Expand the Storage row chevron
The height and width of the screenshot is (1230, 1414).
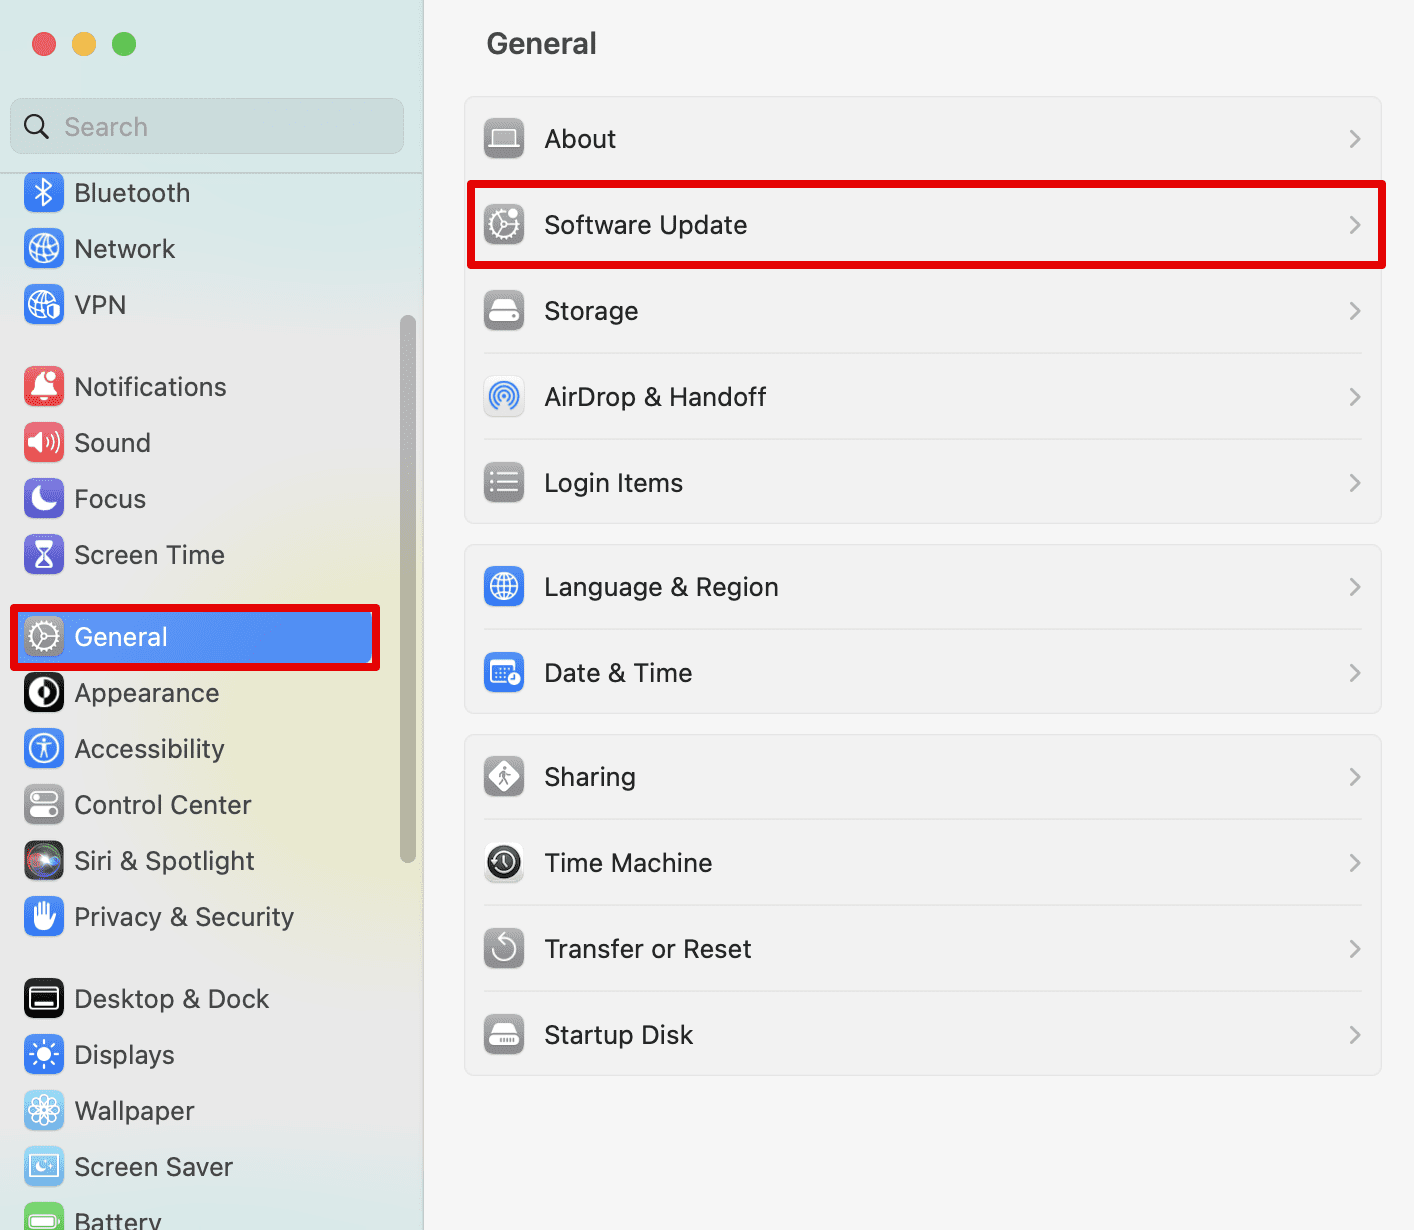point(1355,311)
